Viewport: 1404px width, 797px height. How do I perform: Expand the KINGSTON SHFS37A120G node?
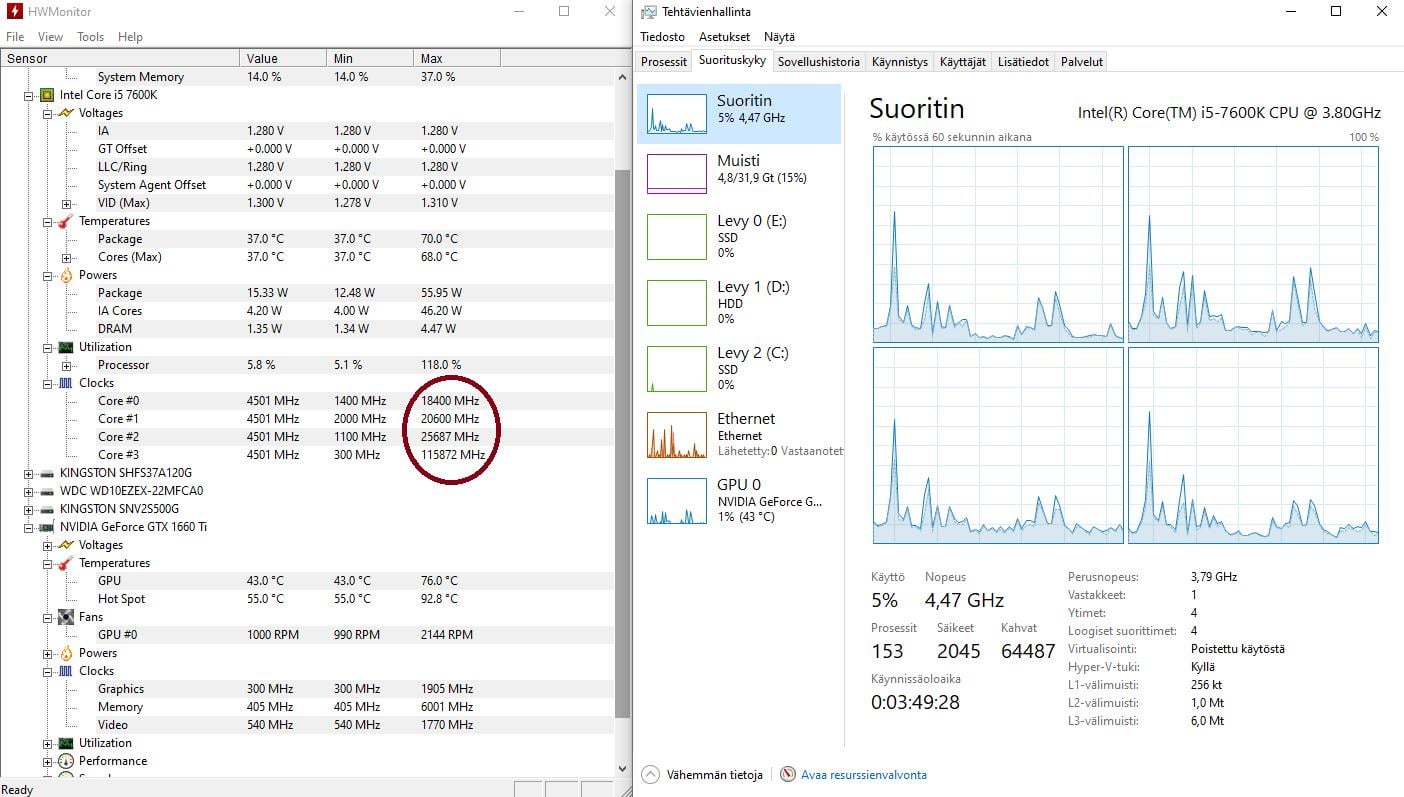coord(29,473)
